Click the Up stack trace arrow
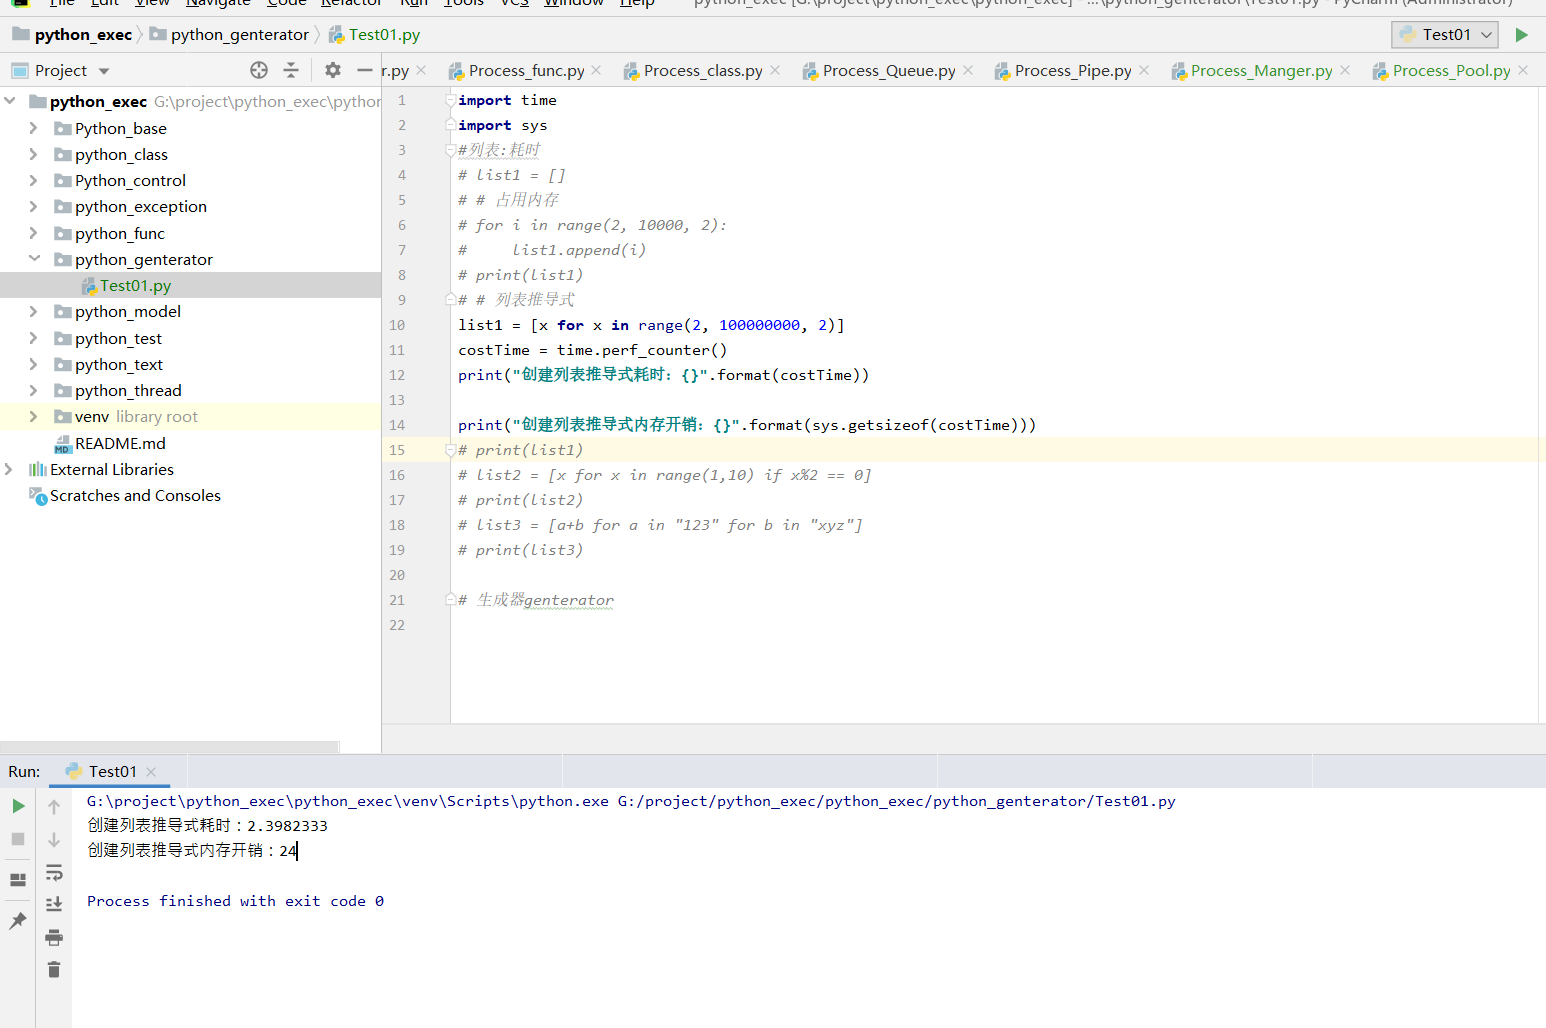The width and height of the screenshot is (1546, 1028). (54, 806)
